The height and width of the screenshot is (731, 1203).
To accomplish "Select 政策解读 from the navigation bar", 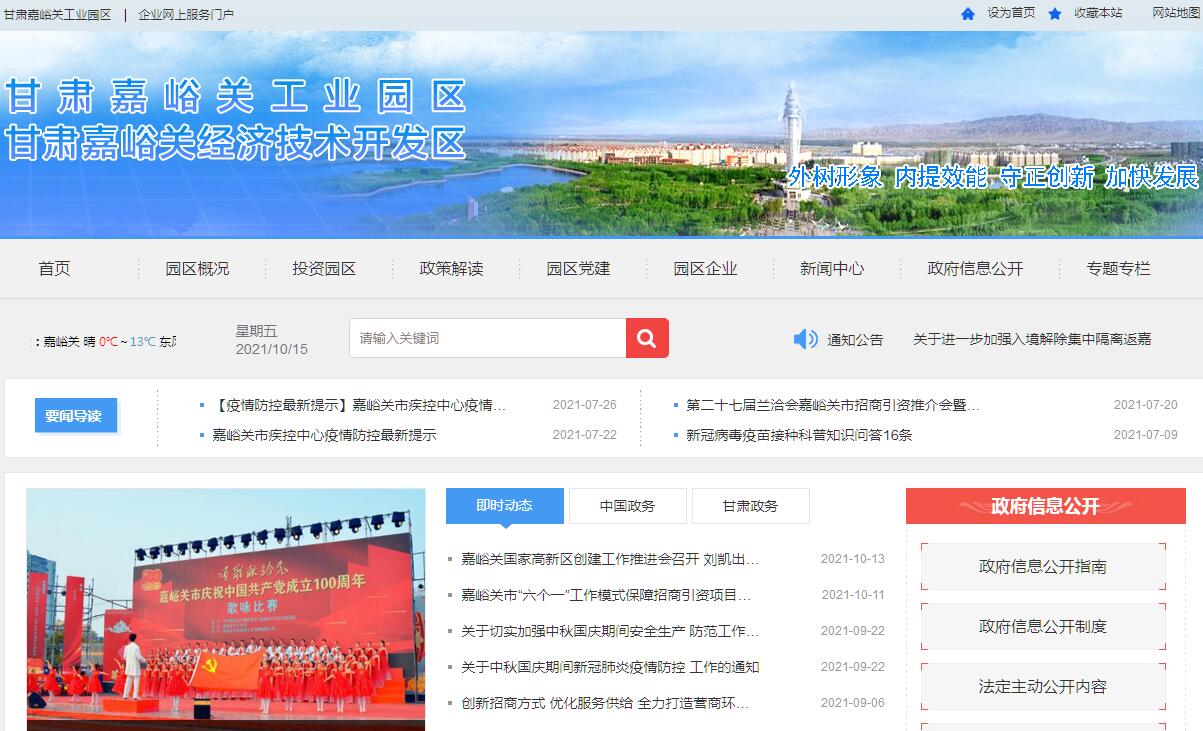I will pyautogui.click(x=451, y=268).
